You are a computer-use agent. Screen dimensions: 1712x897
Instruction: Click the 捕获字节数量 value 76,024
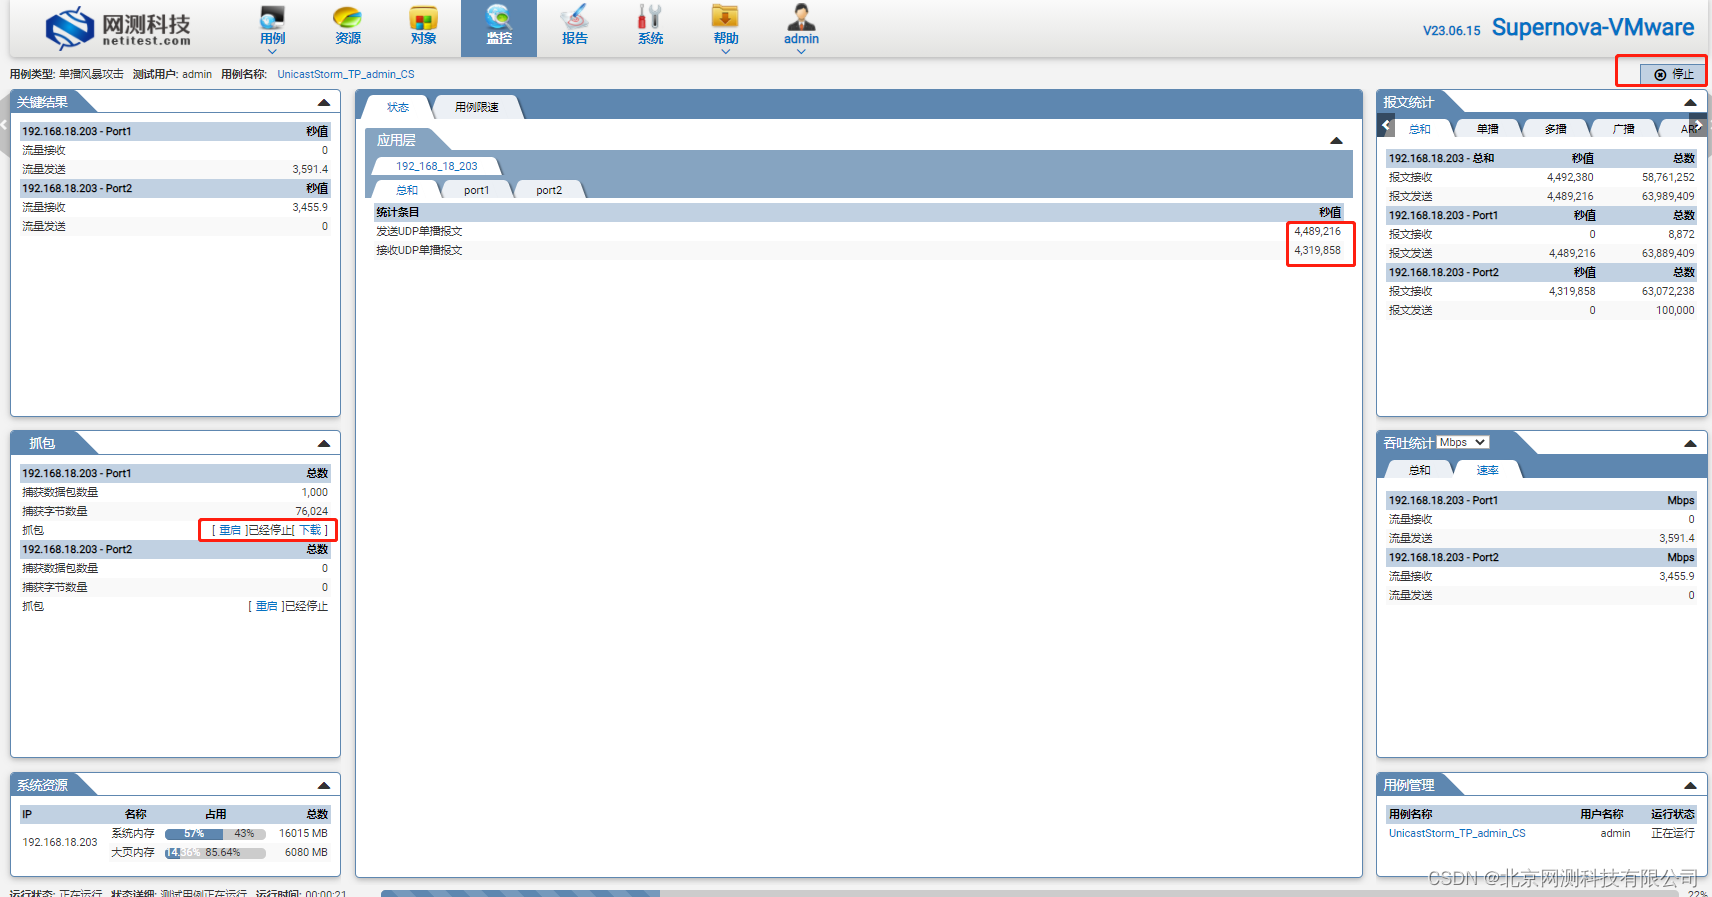(311, 511)
